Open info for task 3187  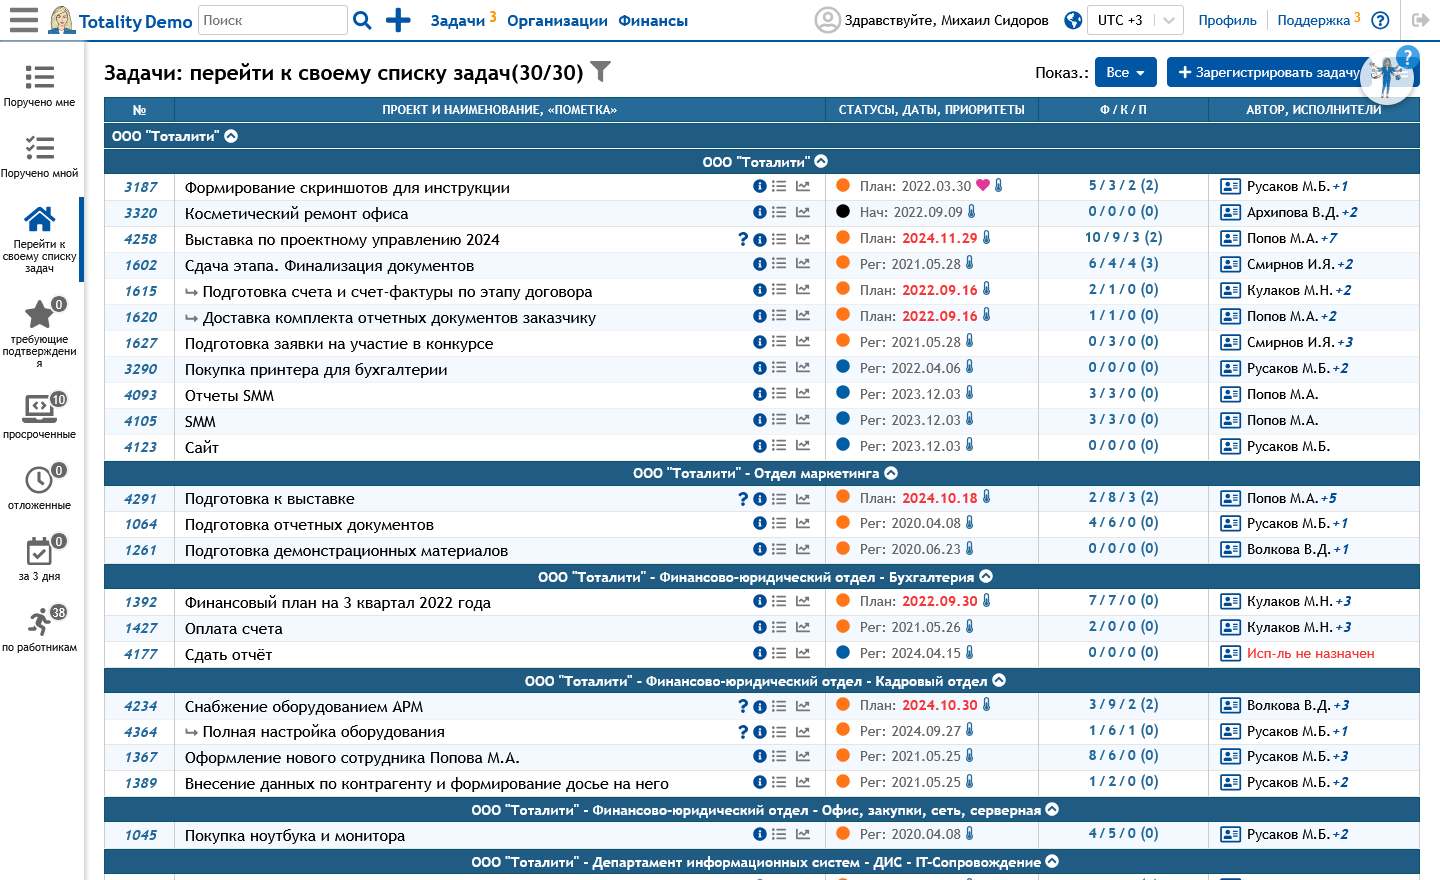tap(759, 186)
